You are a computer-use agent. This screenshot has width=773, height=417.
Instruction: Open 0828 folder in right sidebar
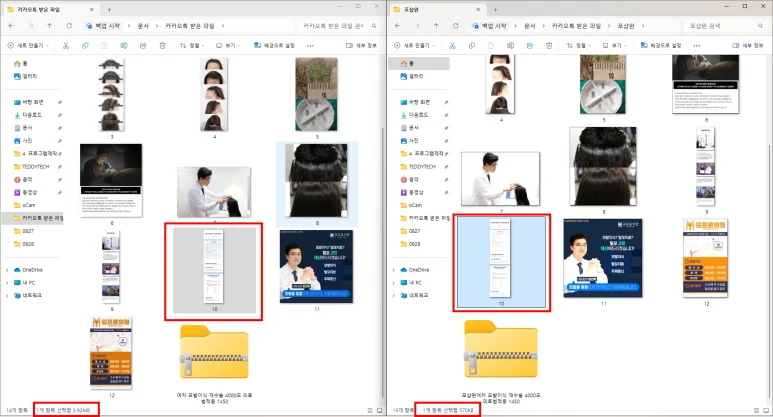pyautogui.click(x=415, y=243)
